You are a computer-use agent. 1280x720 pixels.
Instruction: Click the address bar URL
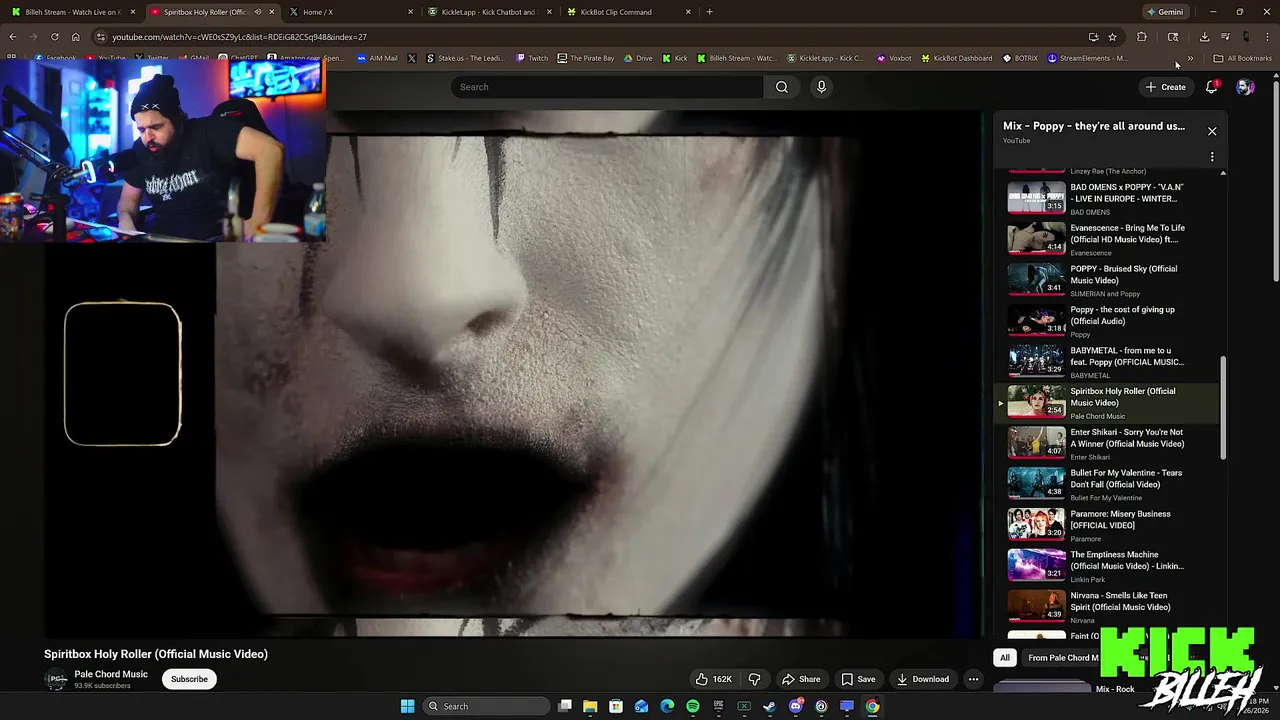239,37
